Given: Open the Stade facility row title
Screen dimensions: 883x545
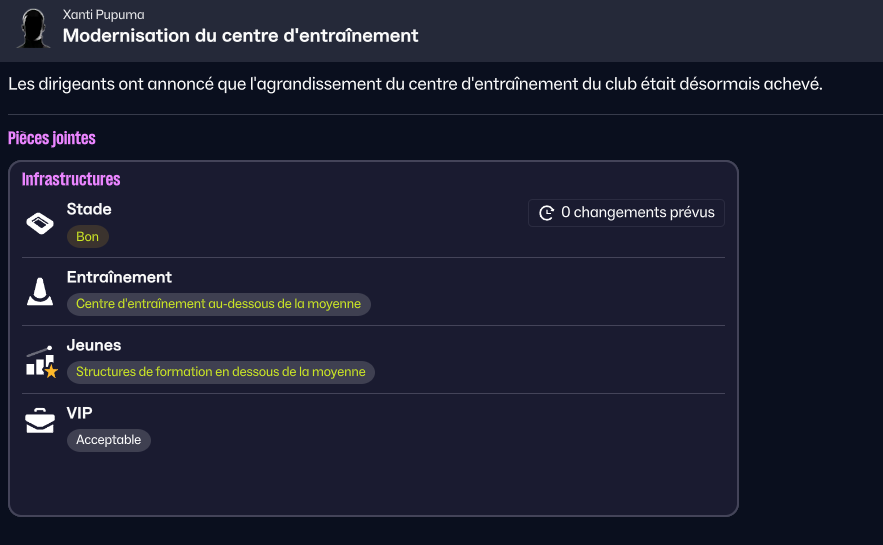Looking at the screenshot, I should pyautogui.click(x=89, y=209).
